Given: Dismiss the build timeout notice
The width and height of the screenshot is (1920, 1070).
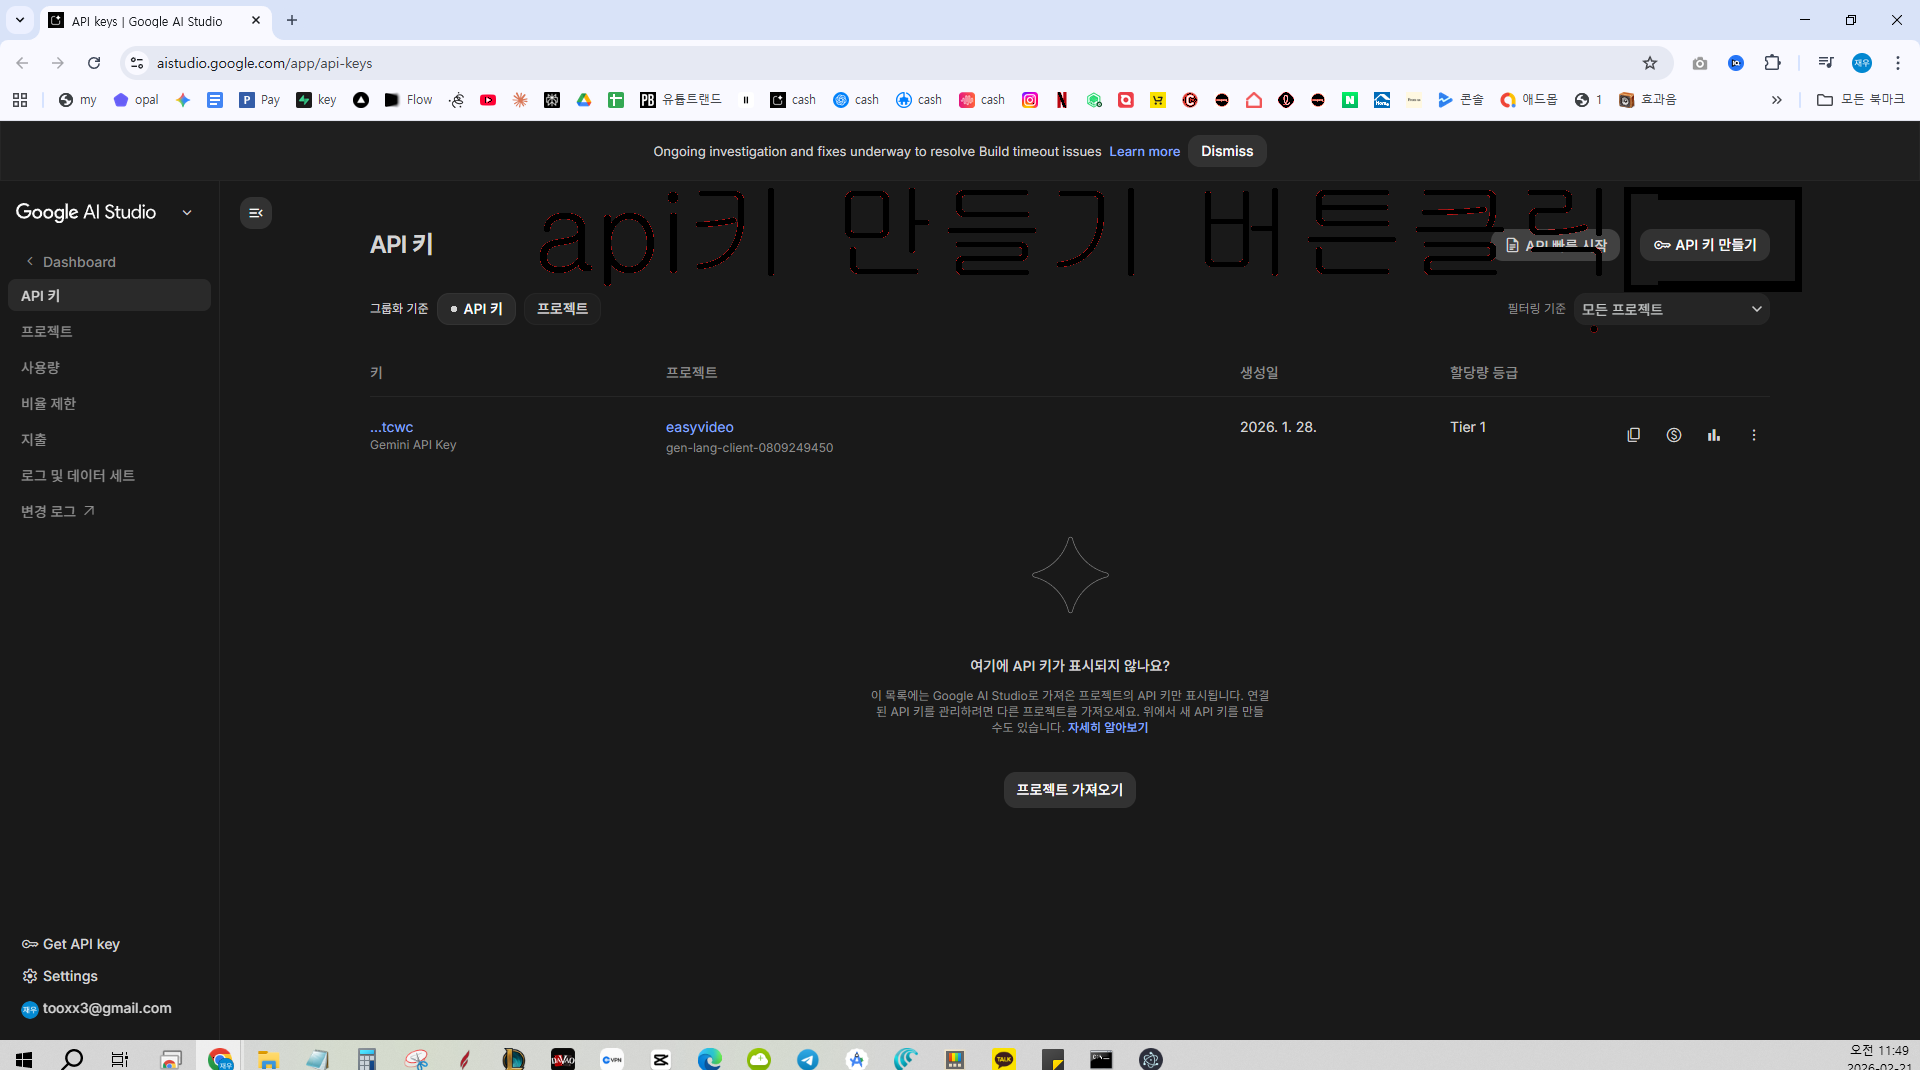Looking at the screenshot, I should coord(1226,151).
